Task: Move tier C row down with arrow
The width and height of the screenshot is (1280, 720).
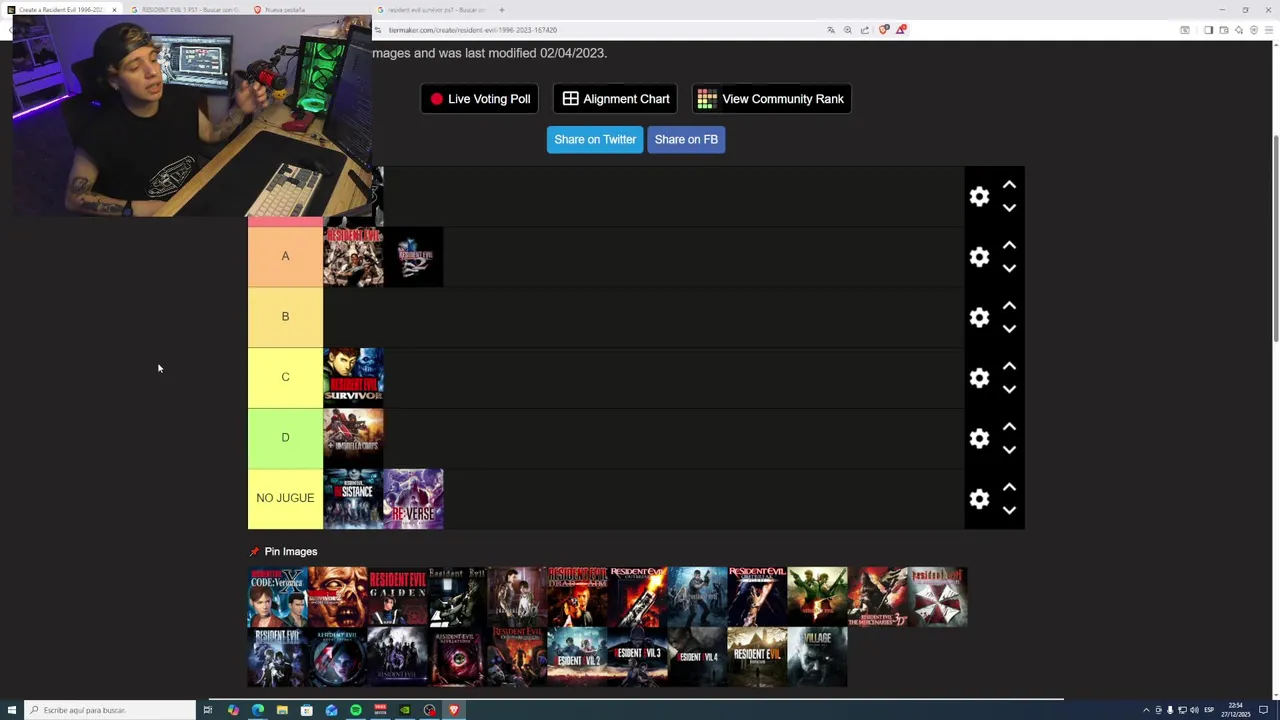Action: pyautogui.click(x=1009, y=389)
